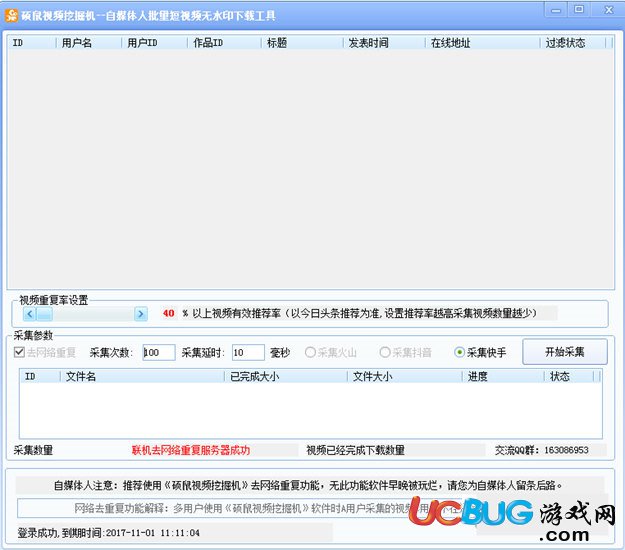This screenshot has height=550, width=625.
Task: Click the 已完成大小 column header
Action: click(x=286, y=376)
